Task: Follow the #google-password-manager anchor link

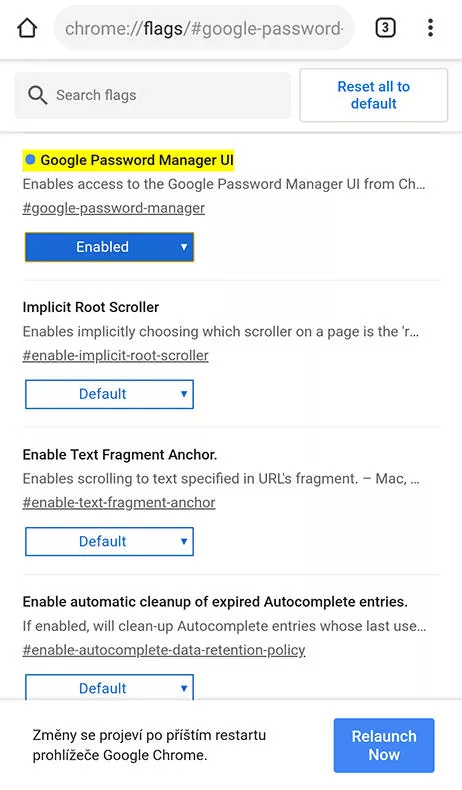Action: coord(114,208)
